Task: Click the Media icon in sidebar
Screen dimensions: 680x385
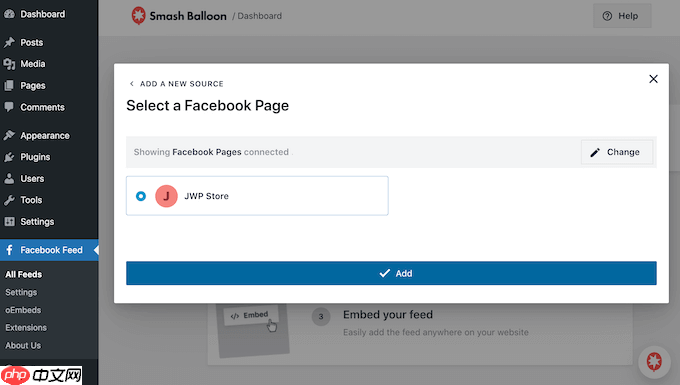Action: tap(9, 64)
